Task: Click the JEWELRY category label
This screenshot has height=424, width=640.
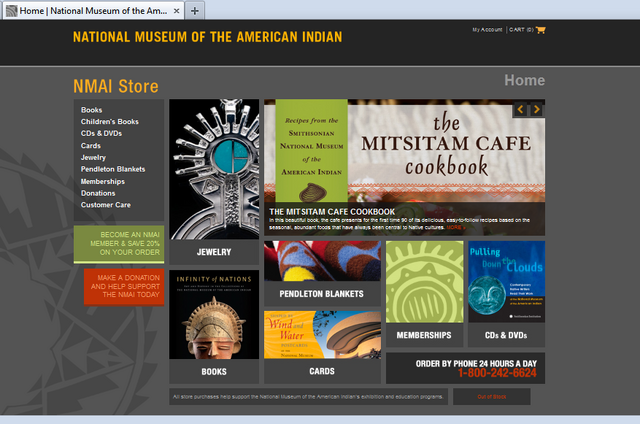Action: [x=214, y=252]
